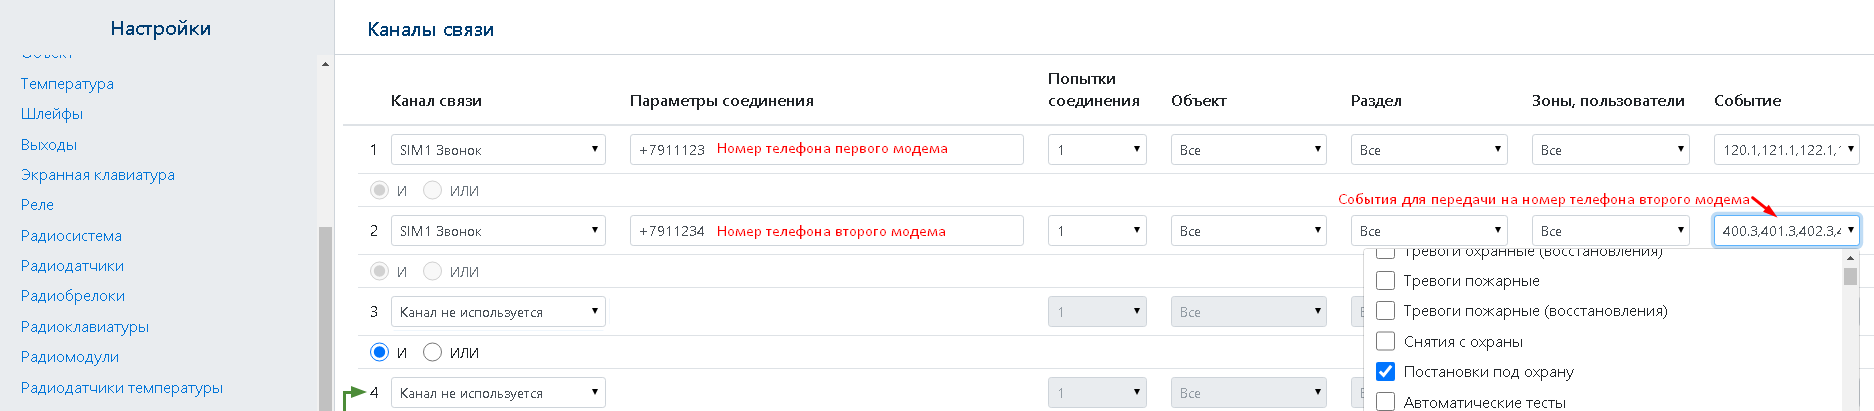Click sidebar scrollbar up arrow

point(325,64)
